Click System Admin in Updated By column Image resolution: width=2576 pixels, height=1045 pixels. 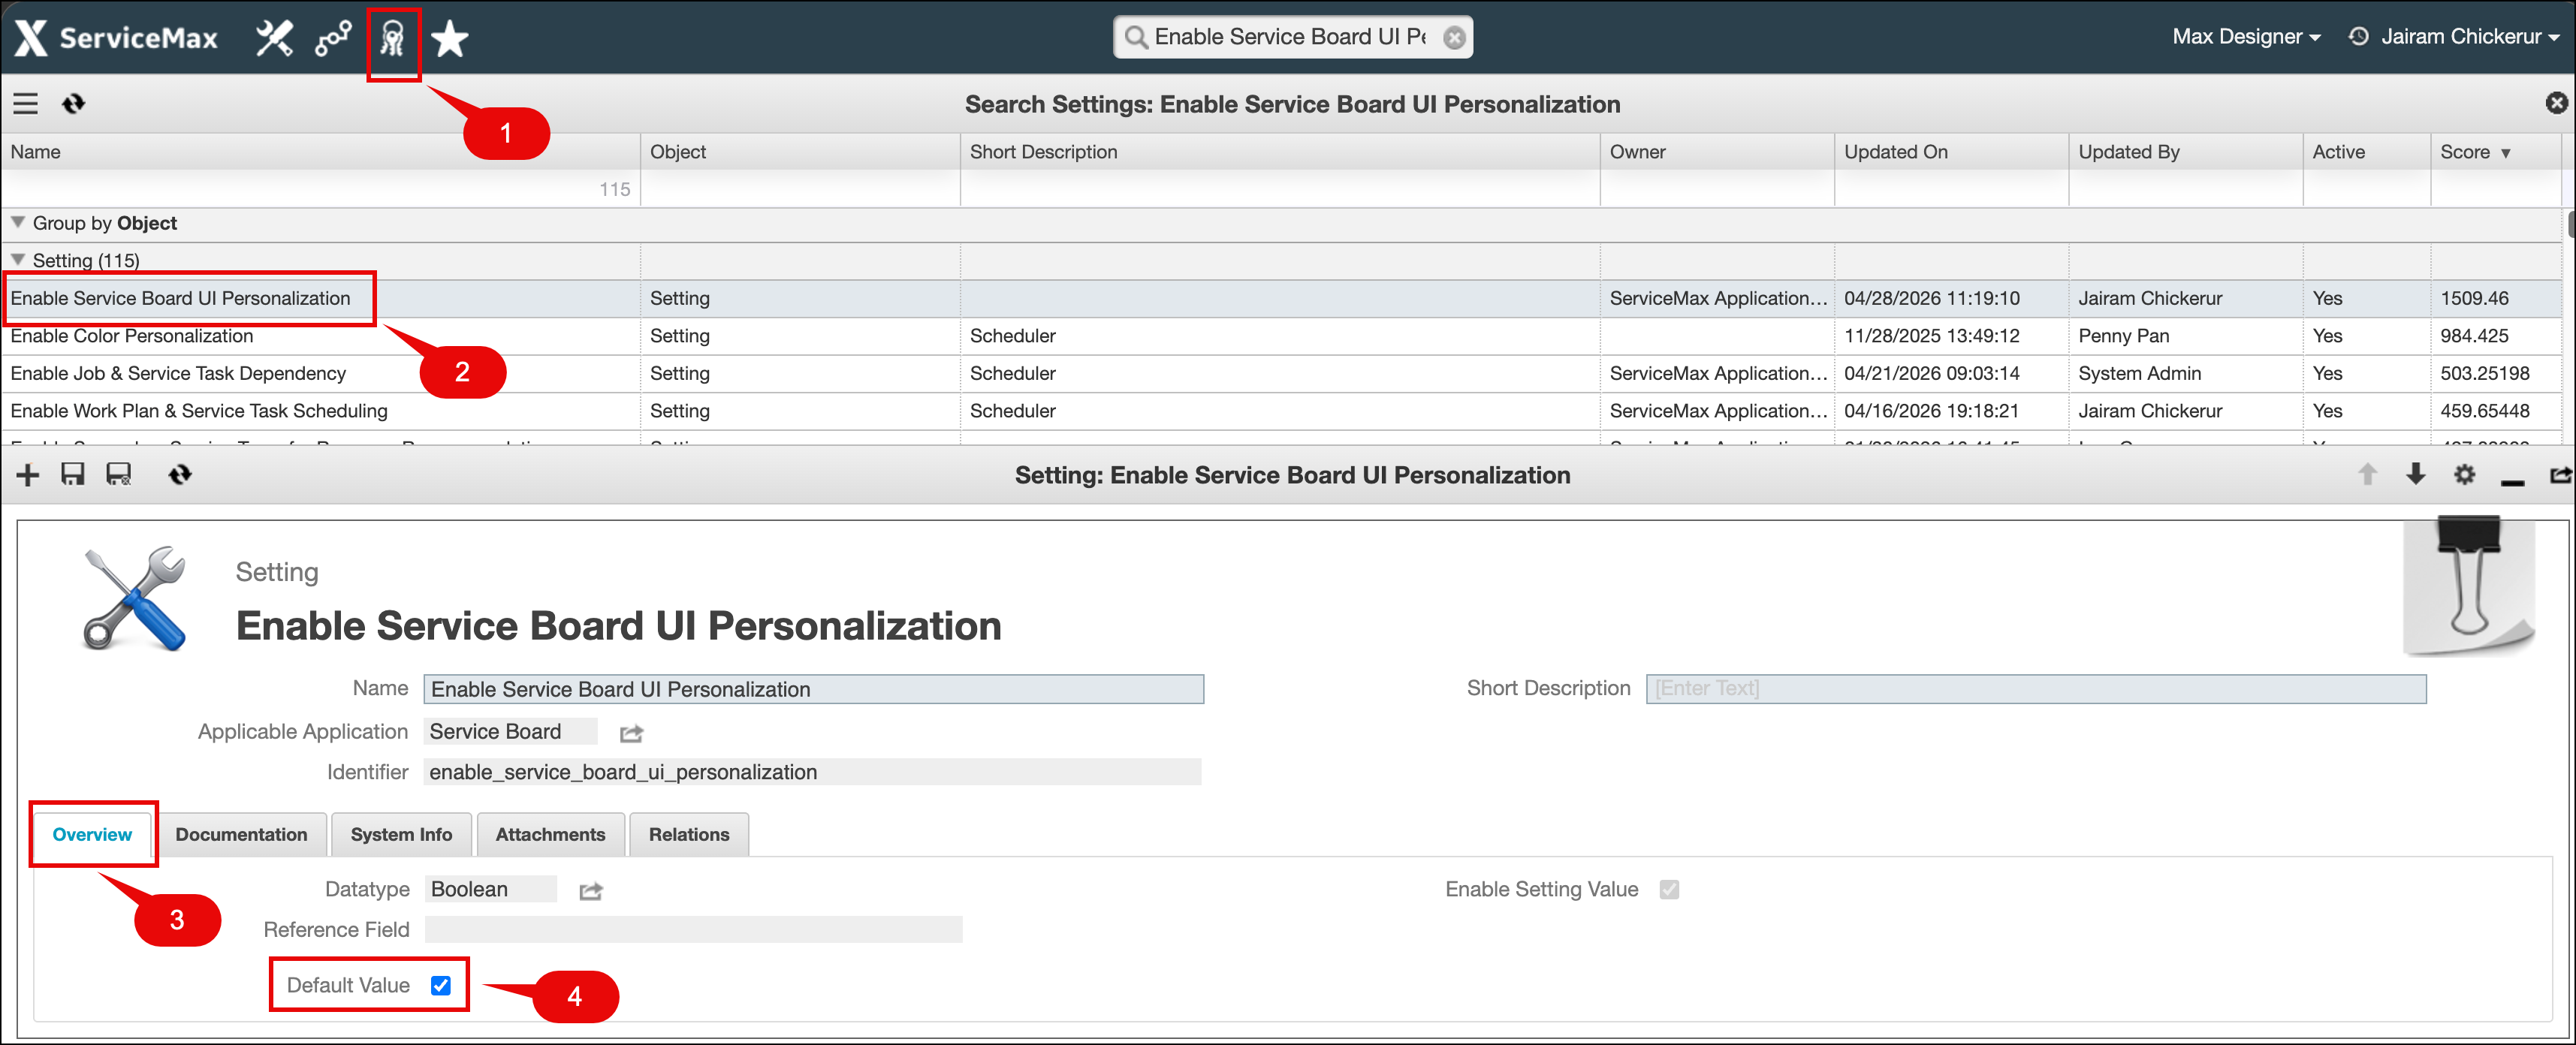pos(2139,373)
